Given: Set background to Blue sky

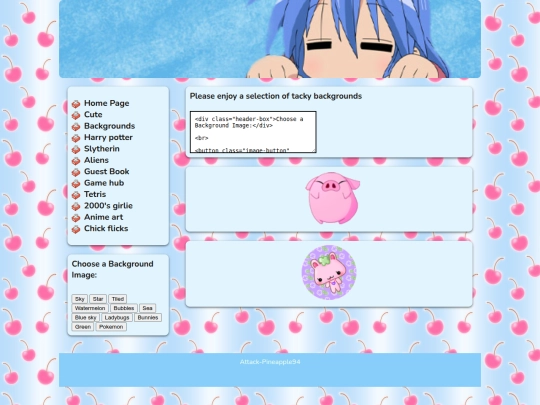Looking at the screenshot, I should pyautogui.click(x=85, y=318).
